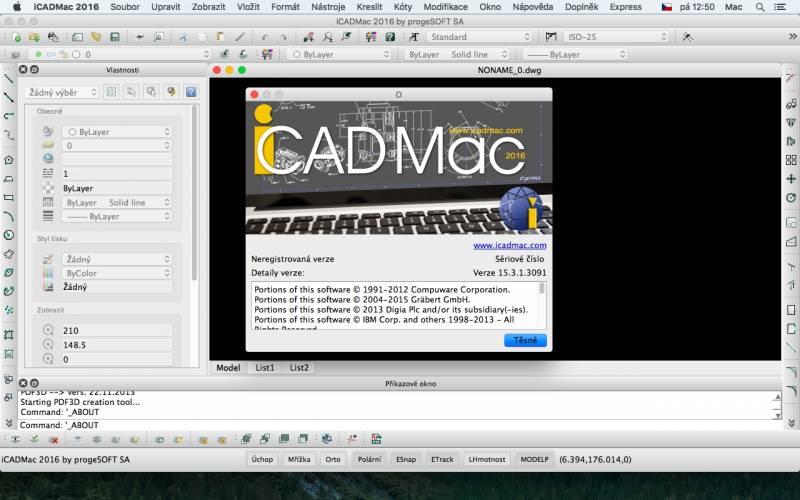Open the Express menu
The height and width of the screenshot is (500, 800).
pos(626,7)
